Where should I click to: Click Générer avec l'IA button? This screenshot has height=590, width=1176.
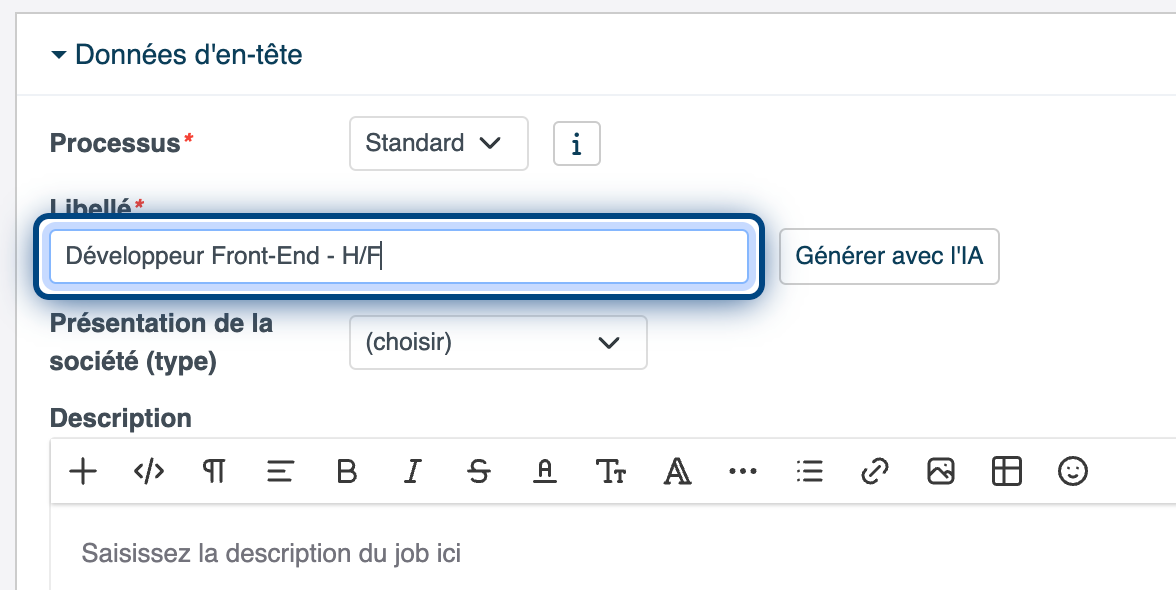coord(889,256)
